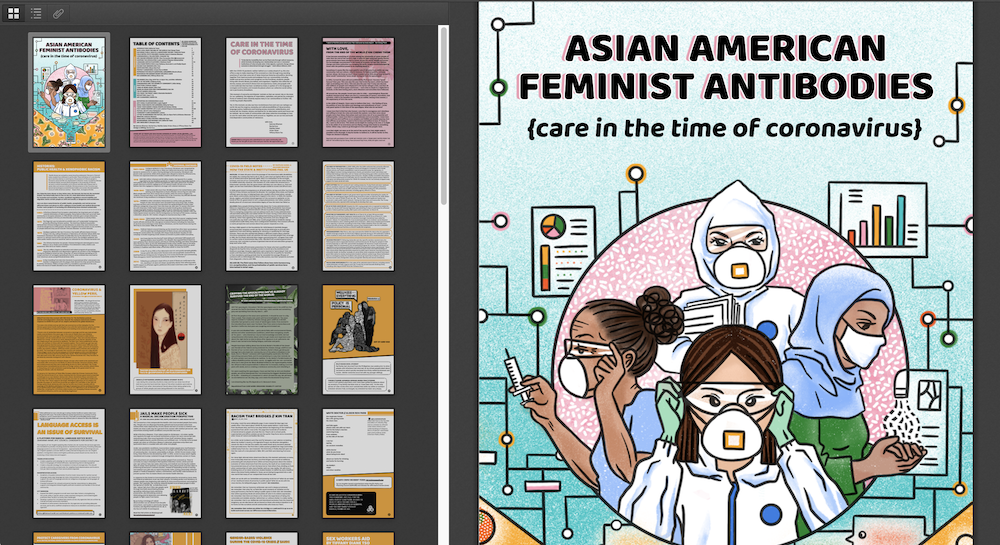Open the green leafy bordered page thumbnail
1000x545 pixels.
(261, 340)
